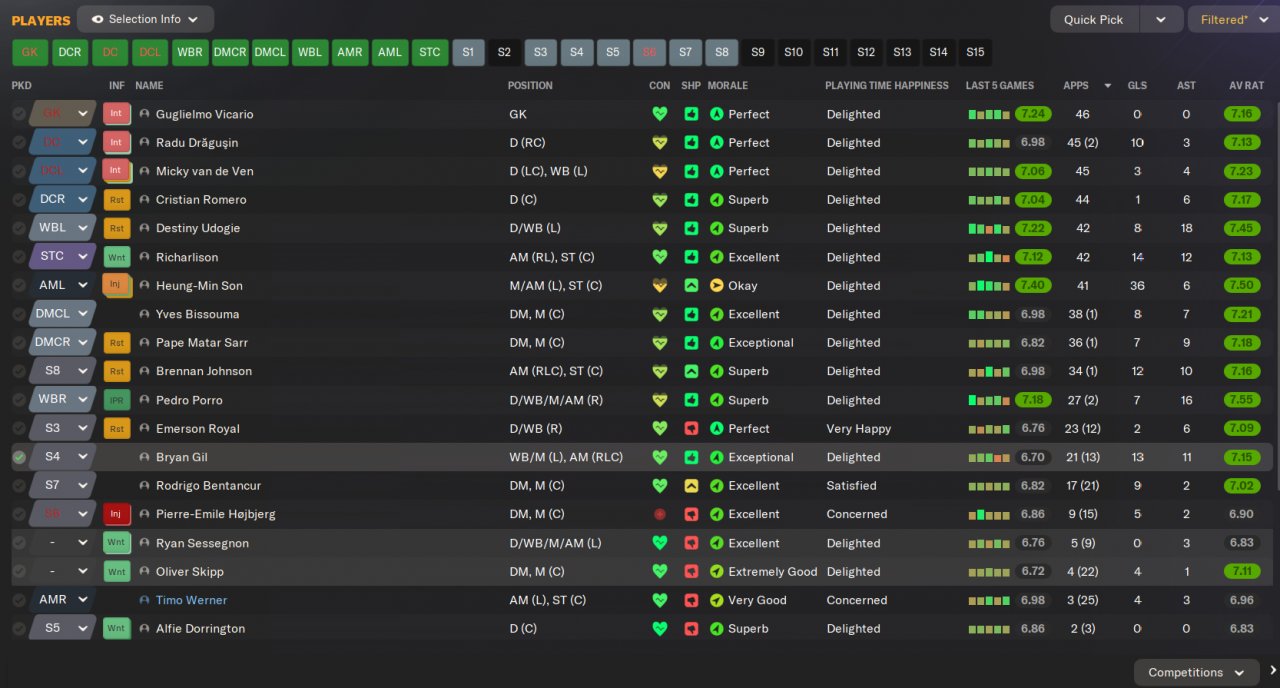Click the last 5 games form bars for Pedro Porro
The width and height of the screenshot is (1280, 688).
pos(989,400)
